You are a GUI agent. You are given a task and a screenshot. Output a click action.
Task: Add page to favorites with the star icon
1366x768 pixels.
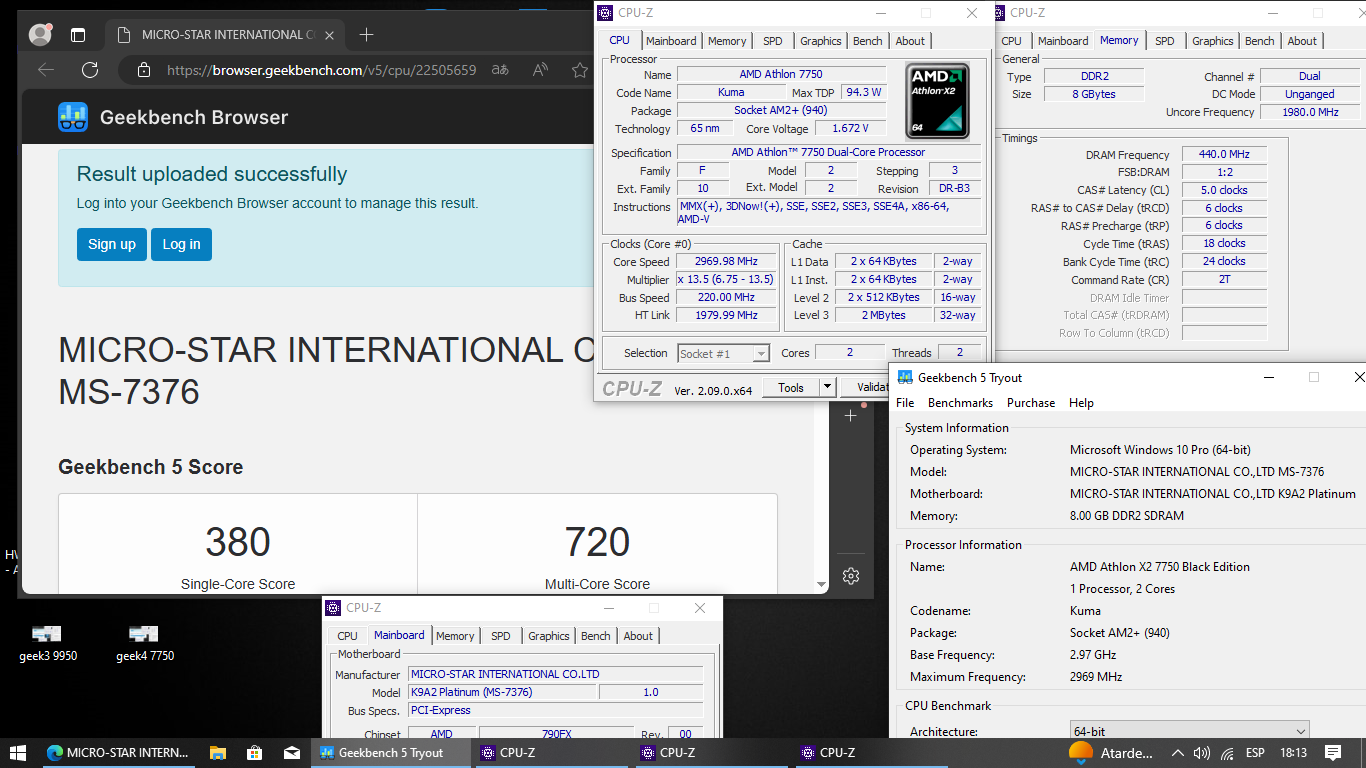click(x=579, y=70)
